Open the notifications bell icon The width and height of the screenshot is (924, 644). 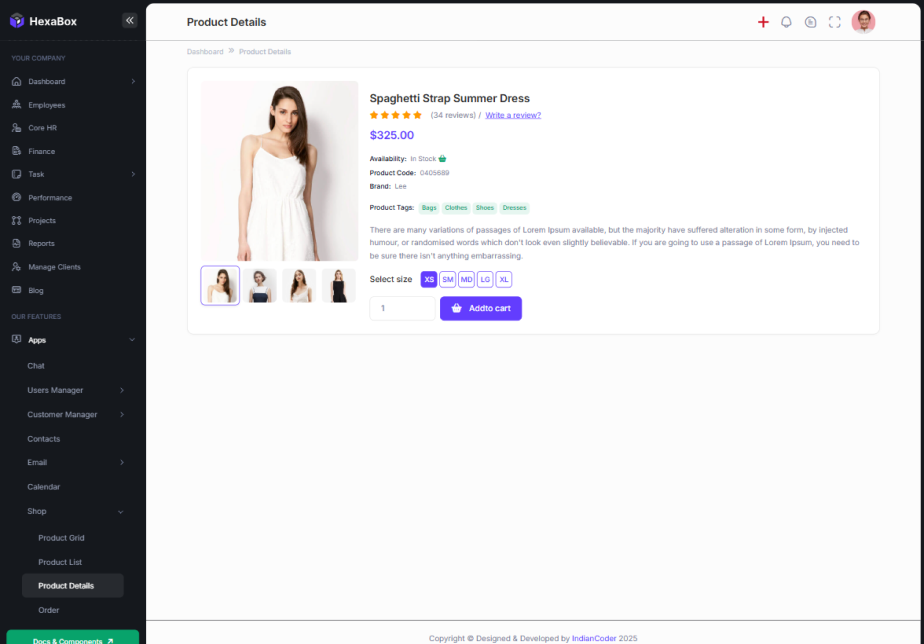click(x=786, y=22)
